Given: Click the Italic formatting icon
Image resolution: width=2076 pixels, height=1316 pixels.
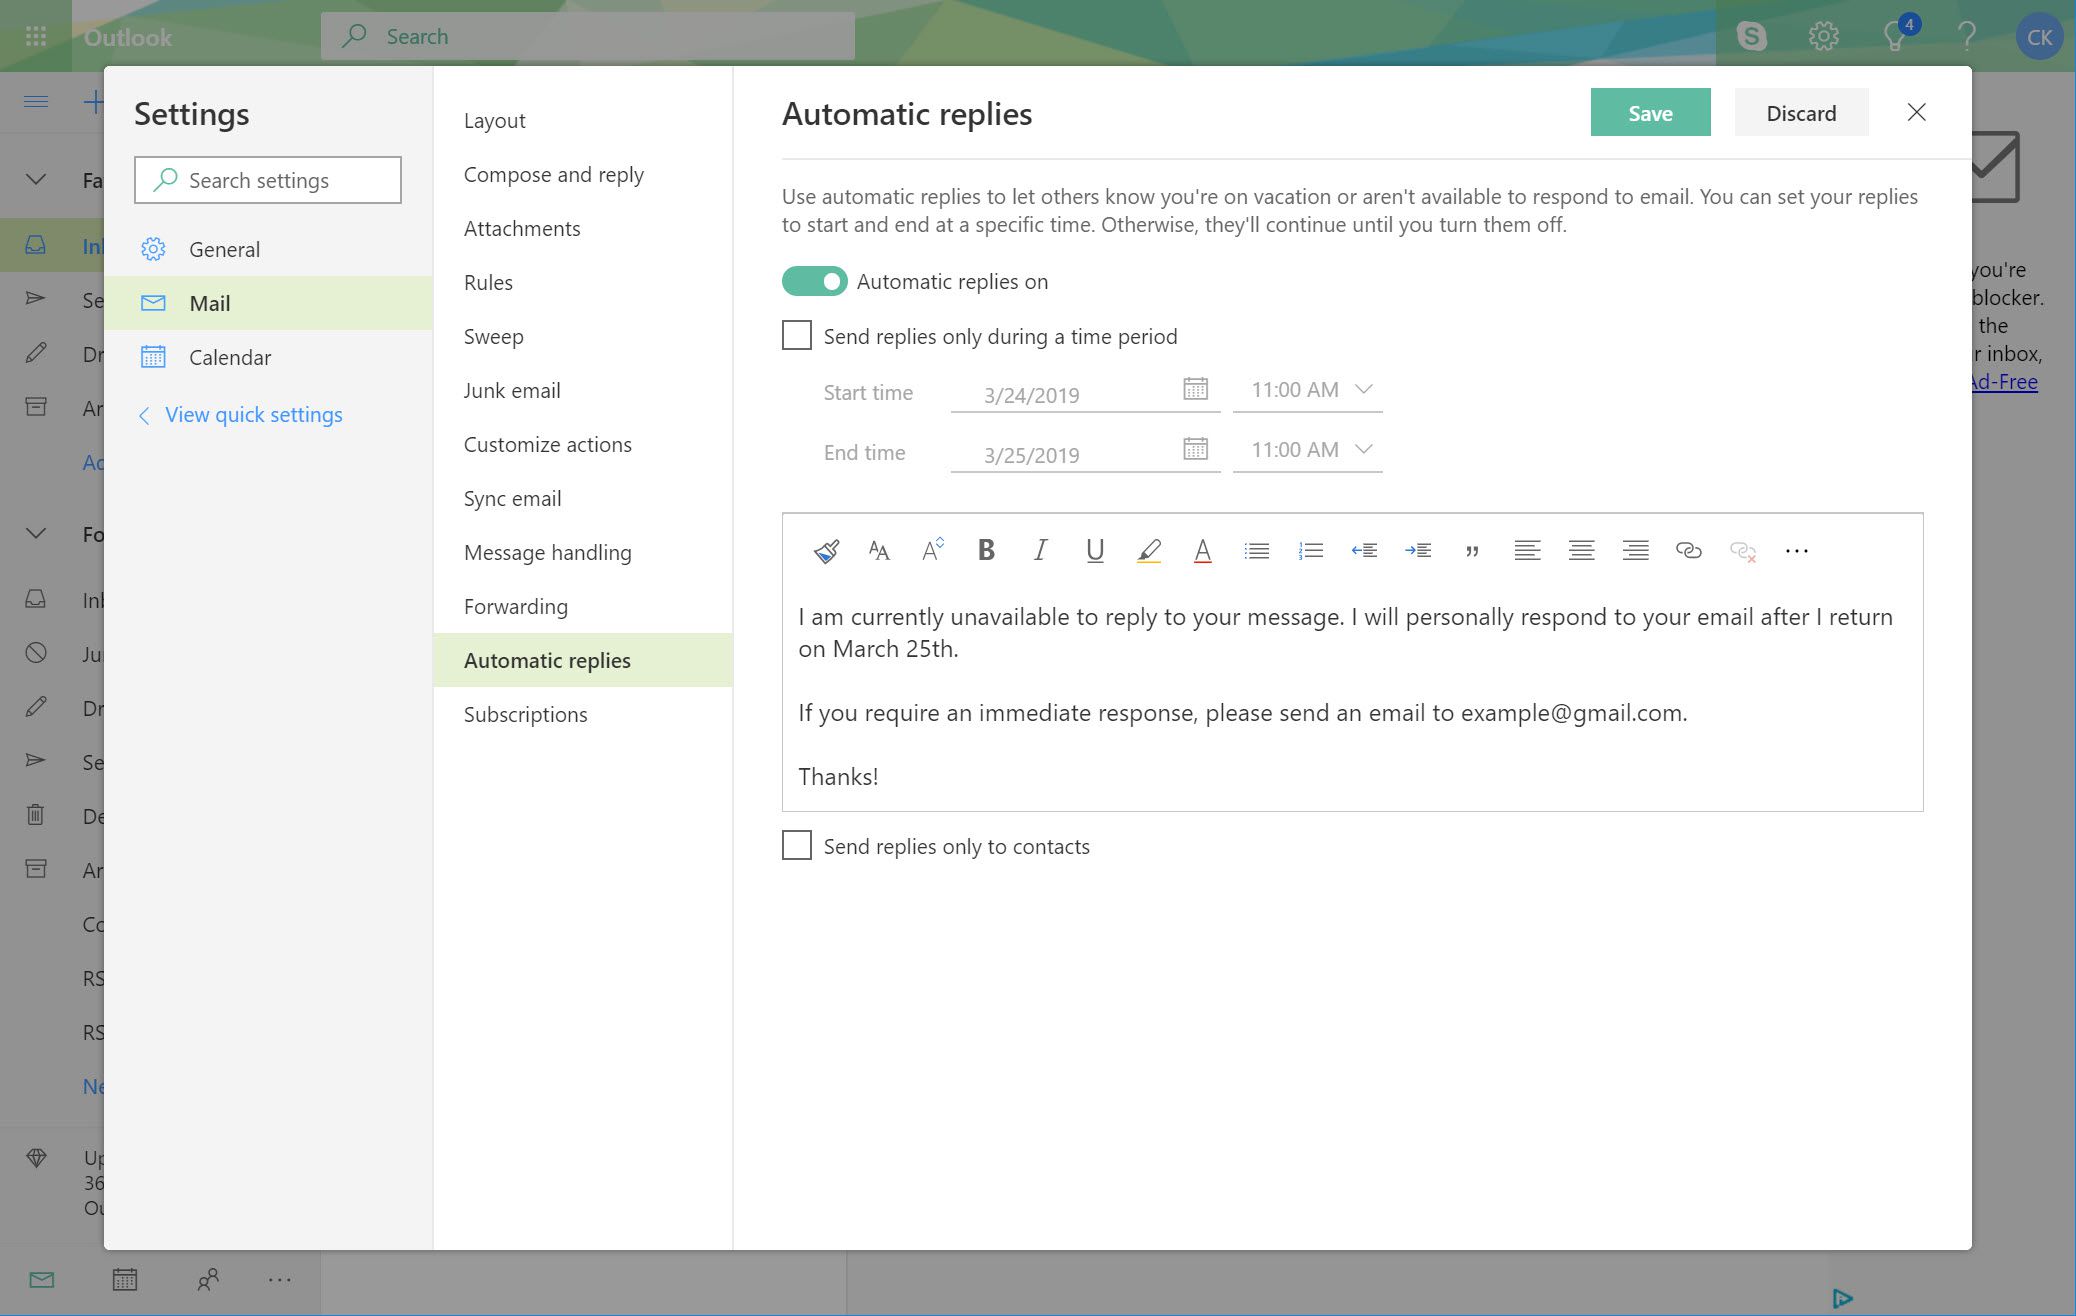Looking at the screenshot, I should coord(1041,551).
